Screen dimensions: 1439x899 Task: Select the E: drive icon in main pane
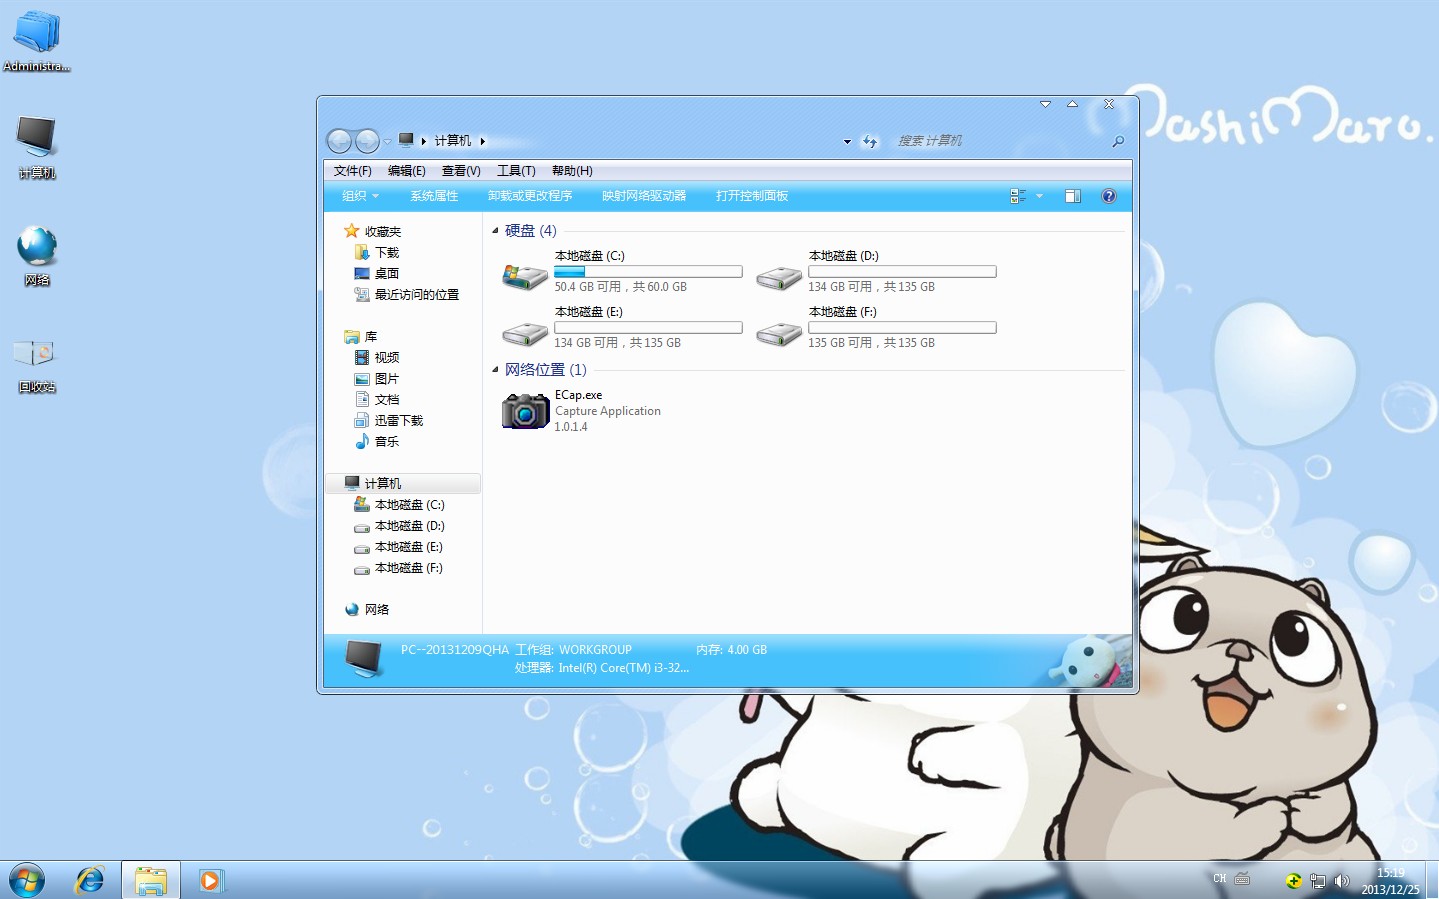tap(524, 333)
